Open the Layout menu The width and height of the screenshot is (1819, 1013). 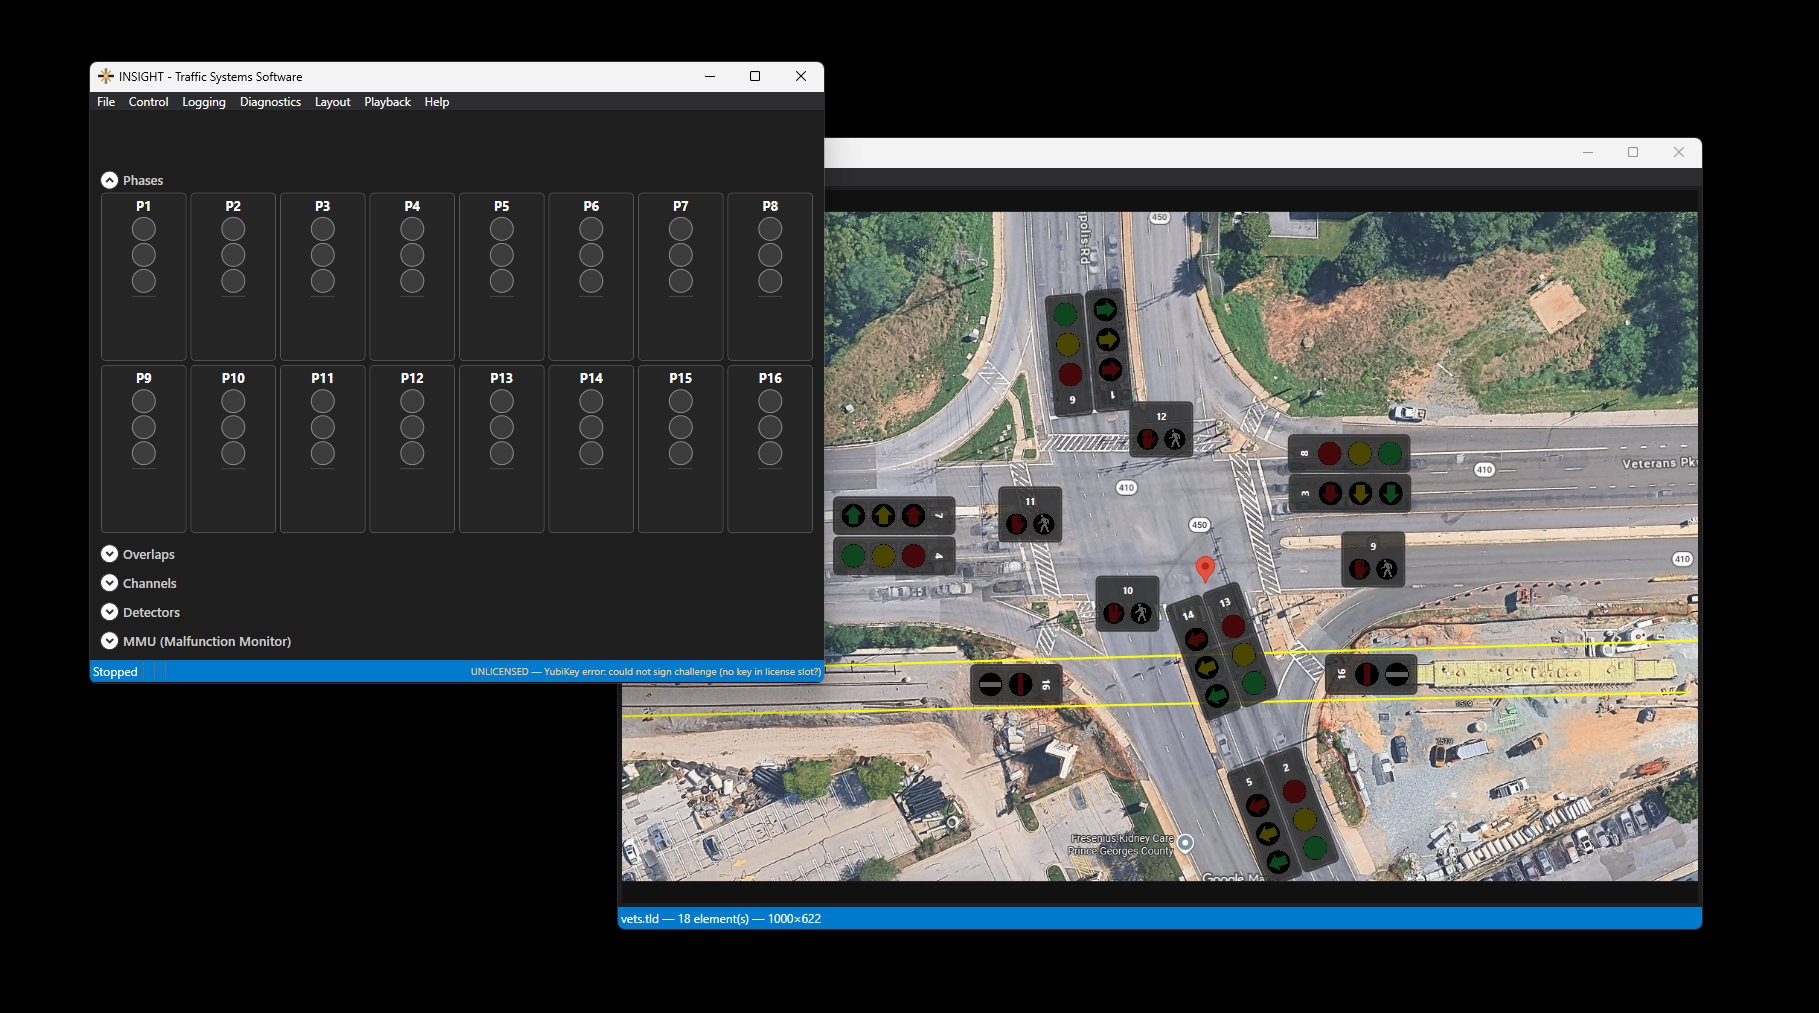click(332, 102)
